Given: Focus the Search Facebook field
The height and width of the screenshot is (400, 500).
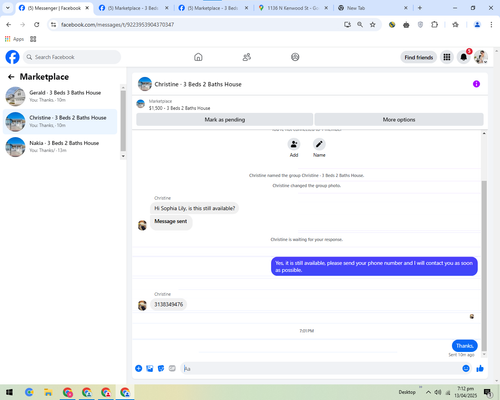Looking at the screenshot, I should tap(72, 57).
